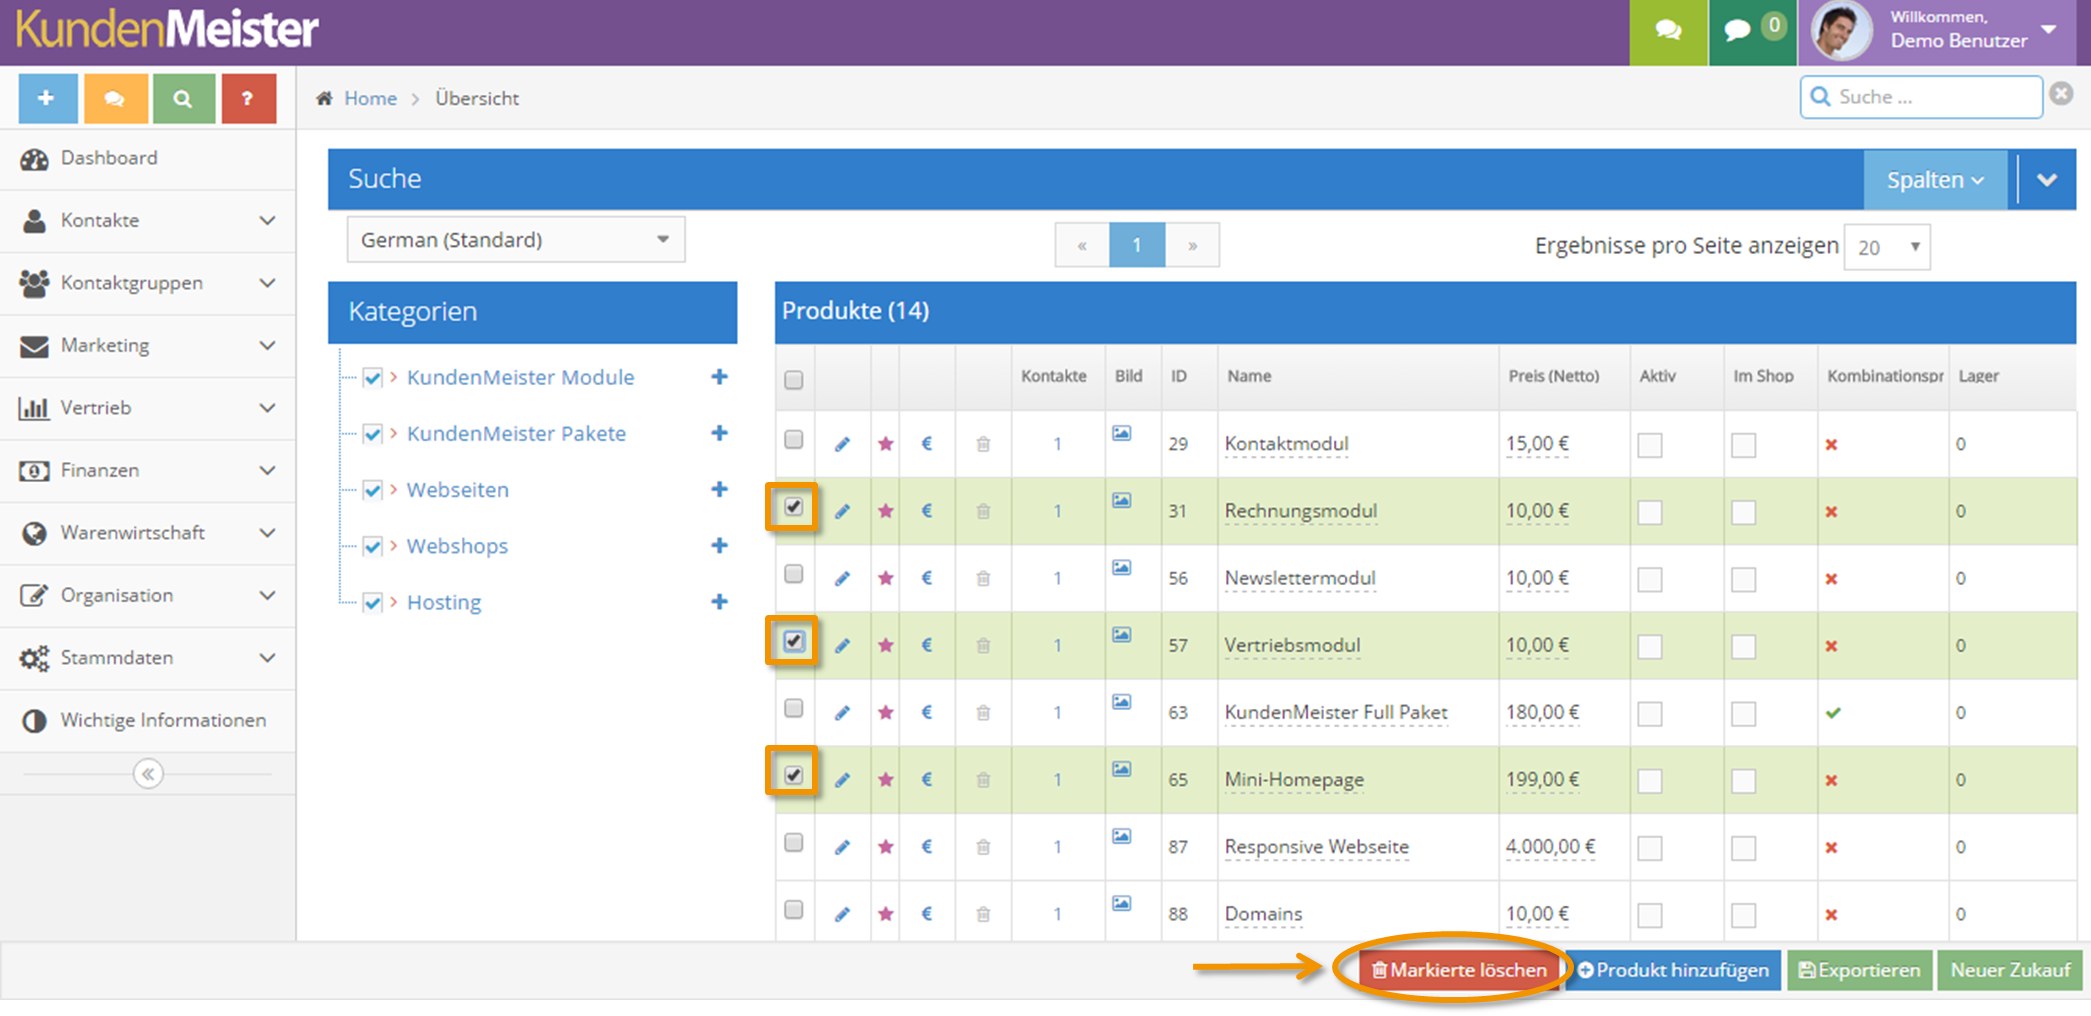Open the Spalten columns dropdown

(1935, 180)
